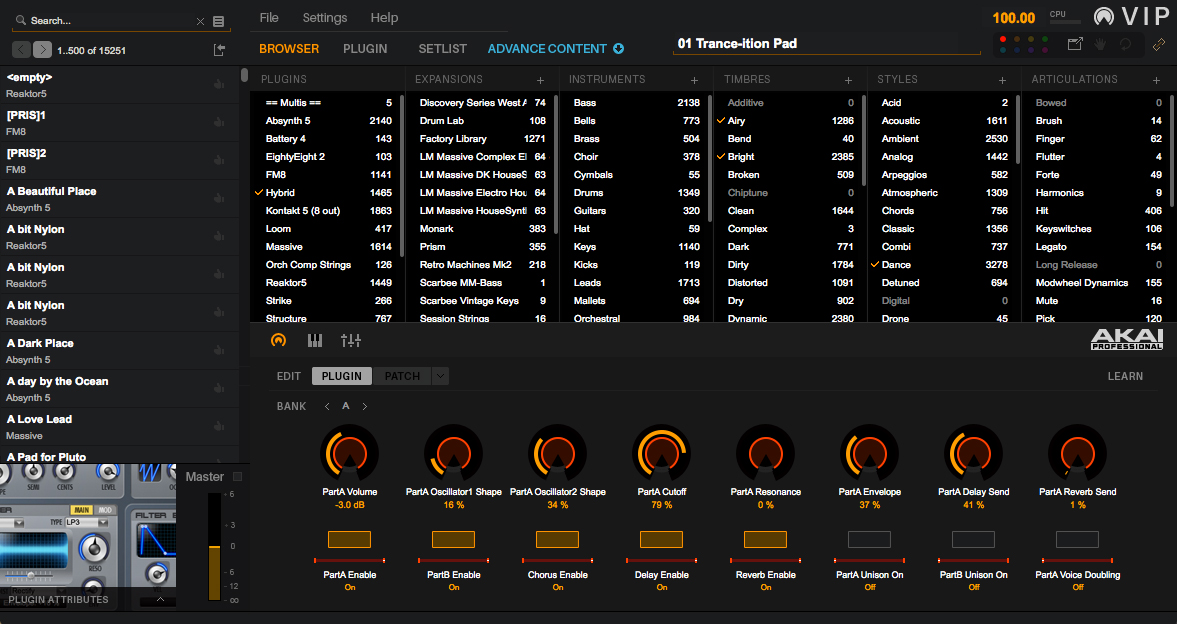
Task: Click thumbs-up icon on <empty> patch
Action: [218, 84]
